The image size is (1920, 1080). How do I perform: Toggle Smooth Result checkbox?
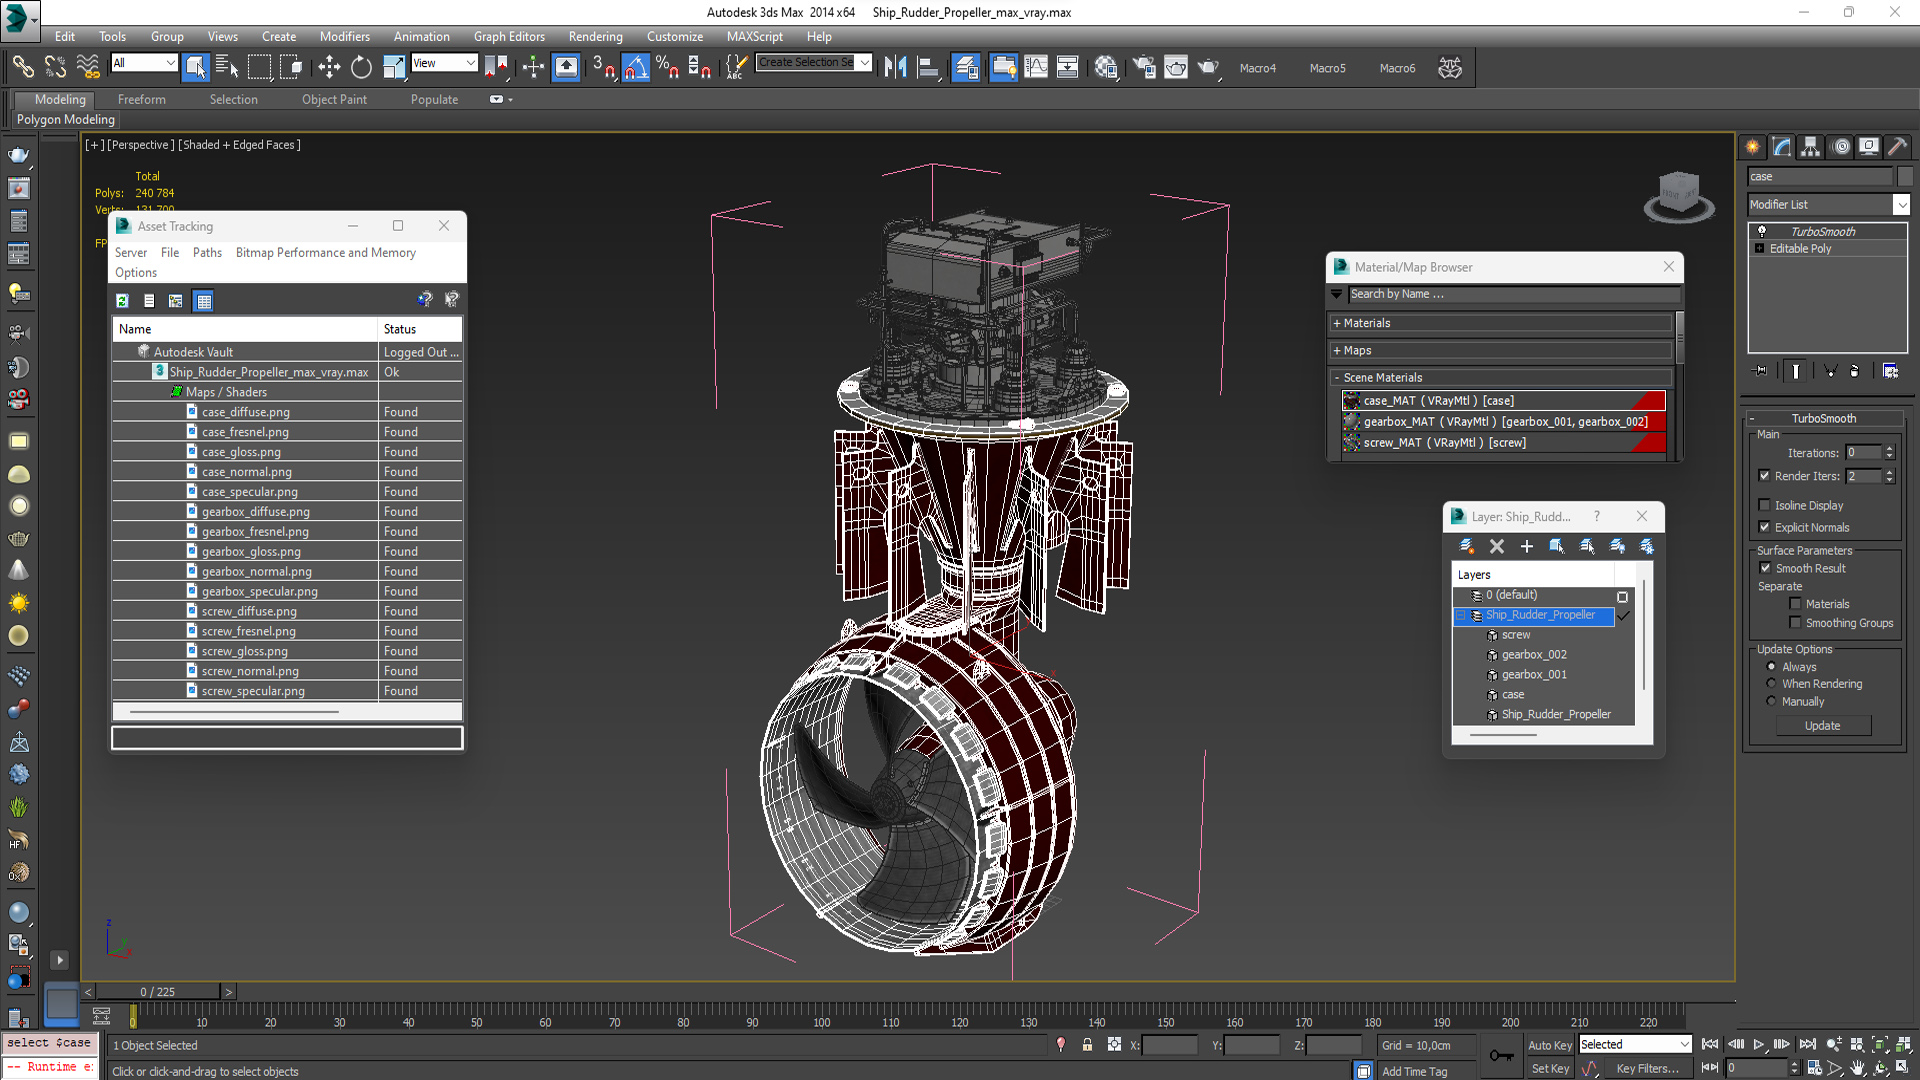coord(1765,568)
